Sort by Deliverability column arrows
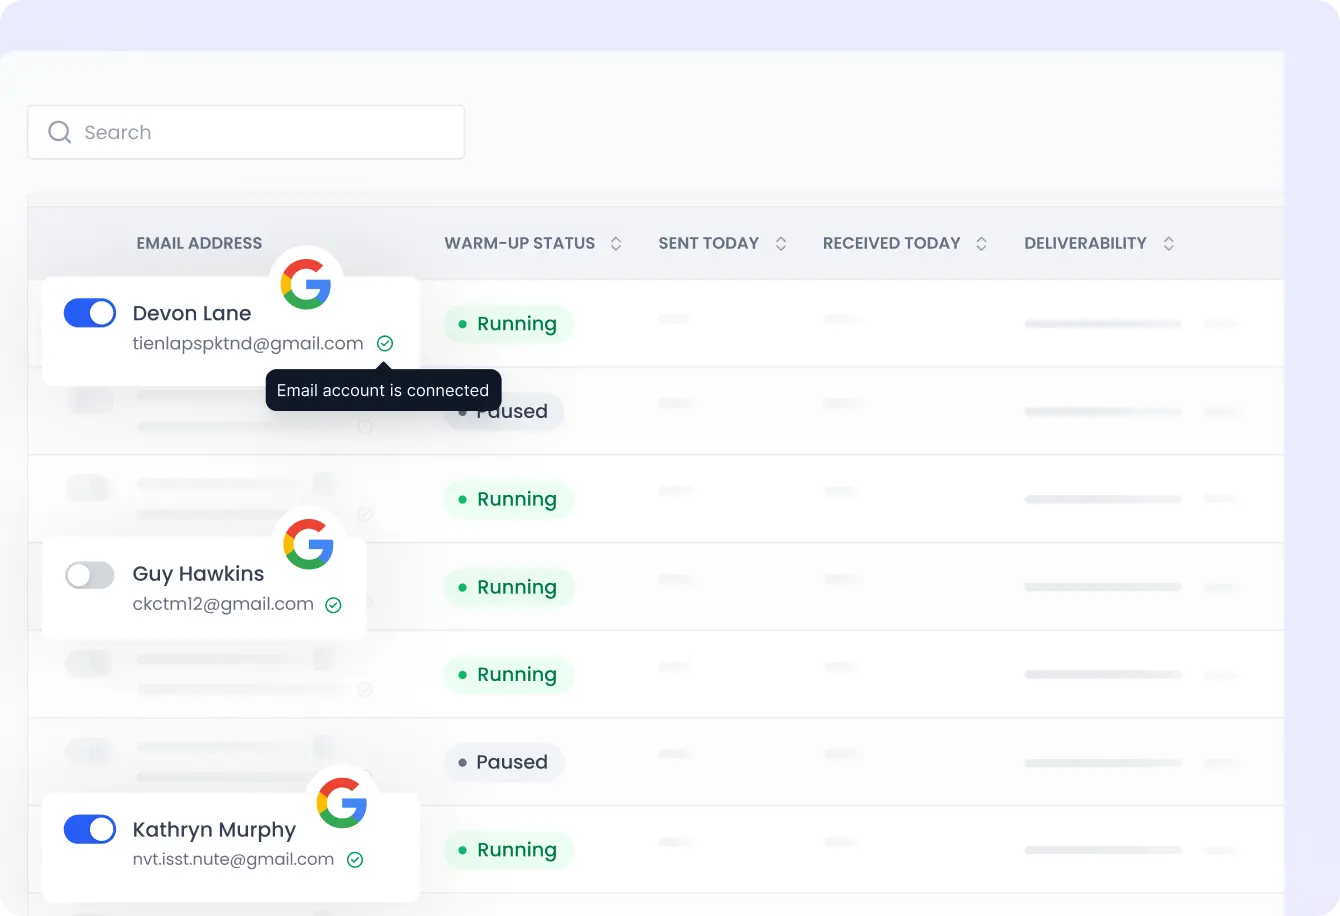The image size is (1340, 916). click(1168, 243)
